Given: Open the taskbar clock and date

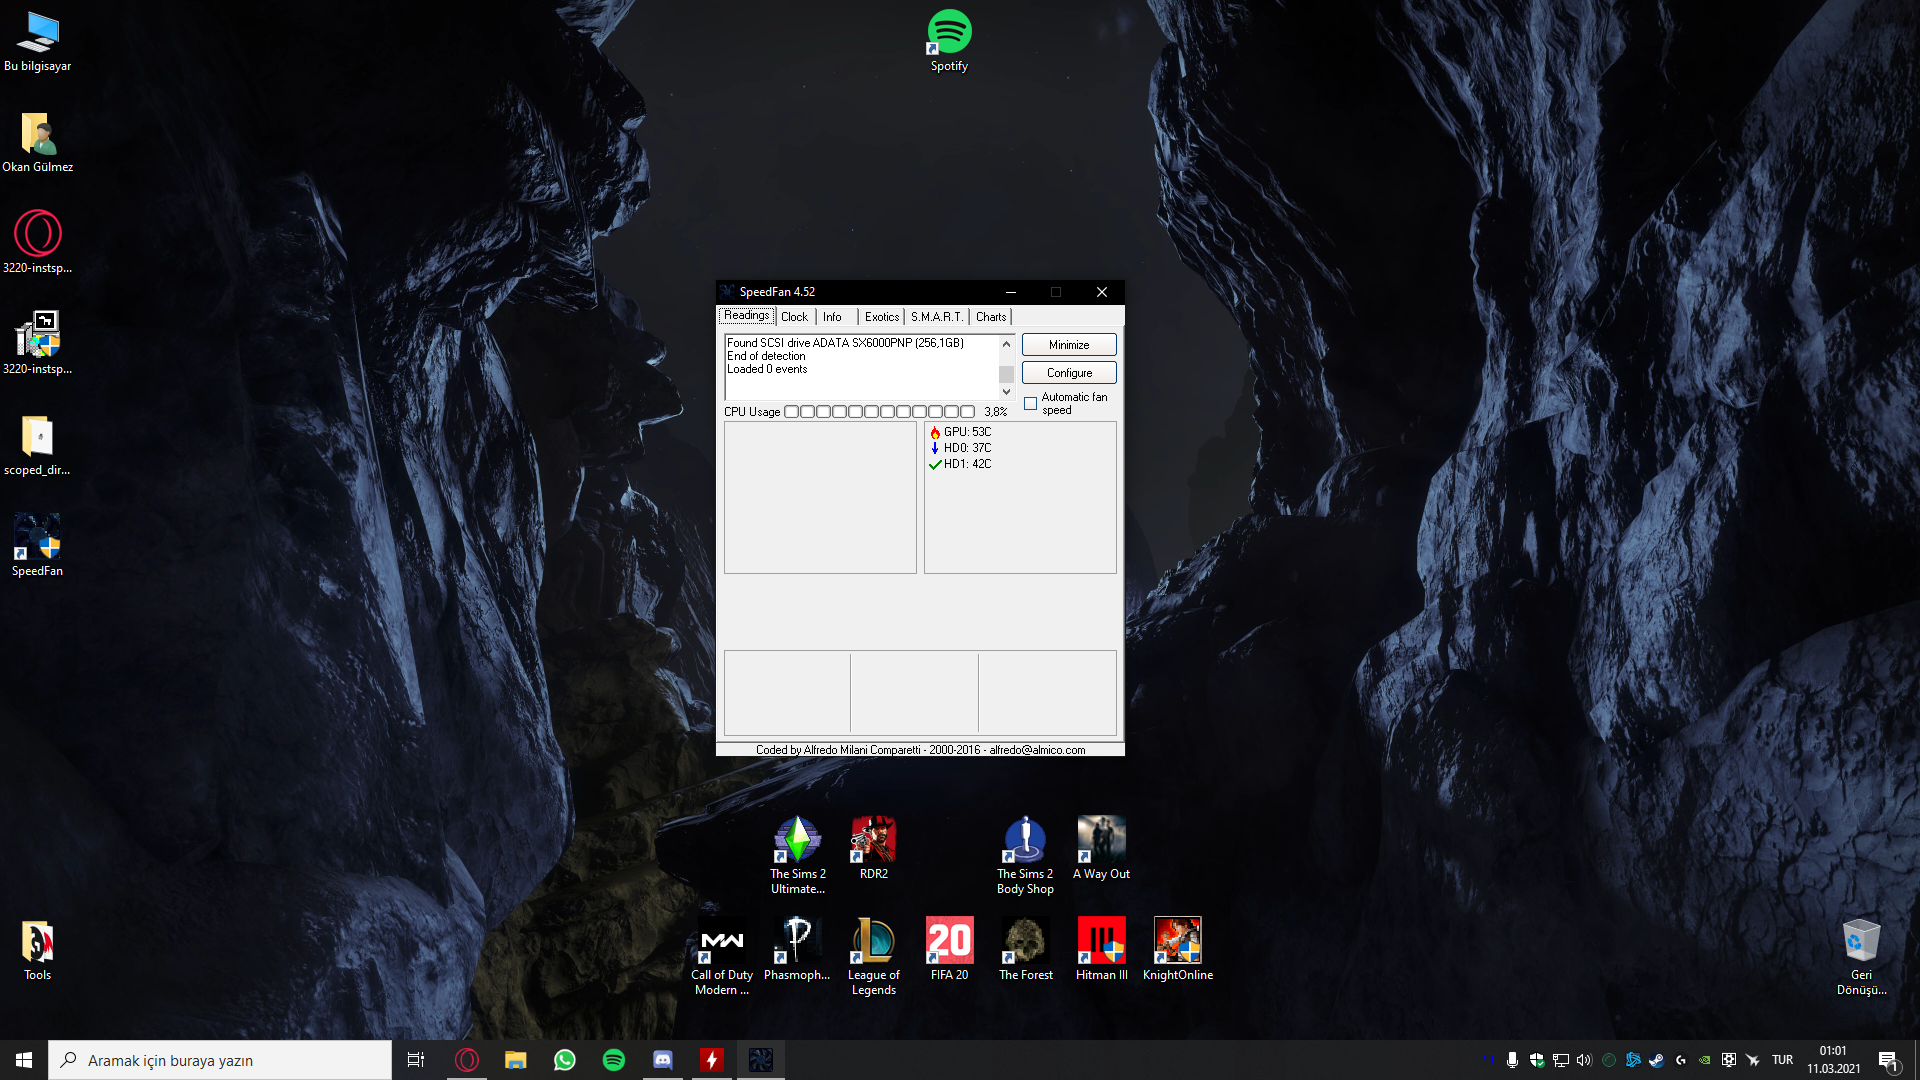Looking at the screenshot, I should (x=1833, y=1060).
